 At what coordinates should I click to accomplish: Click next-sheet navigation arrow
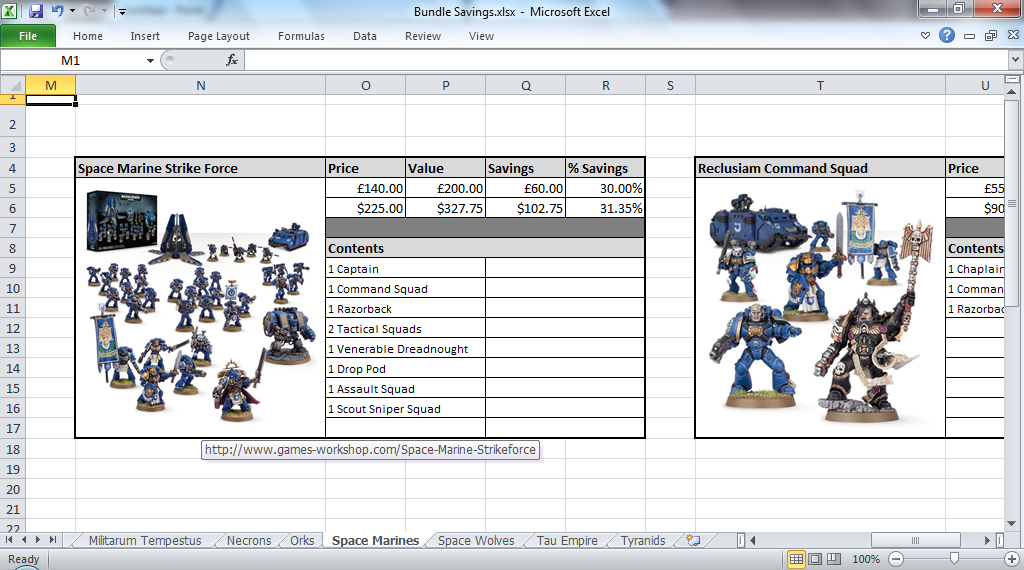pyautogui.click(x=38, y=540)
